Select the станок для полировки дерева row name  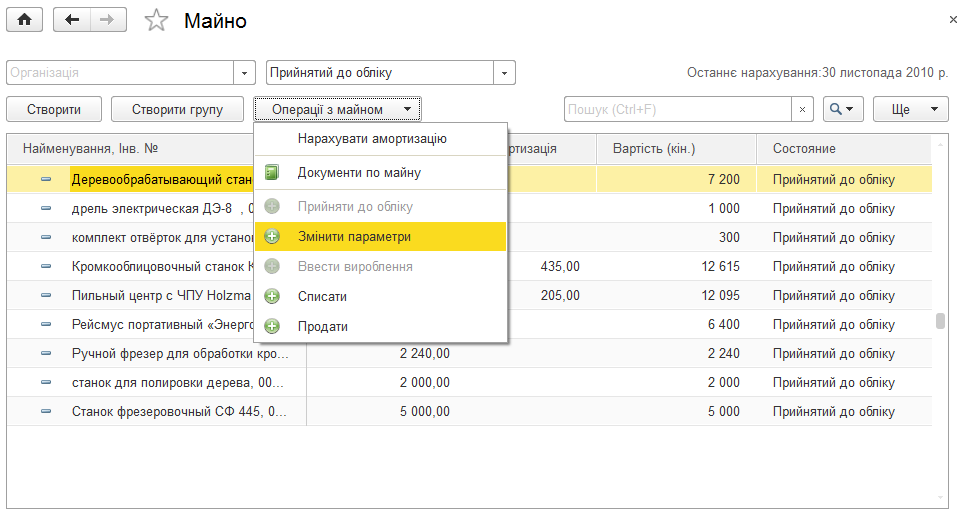pos(178,382)
